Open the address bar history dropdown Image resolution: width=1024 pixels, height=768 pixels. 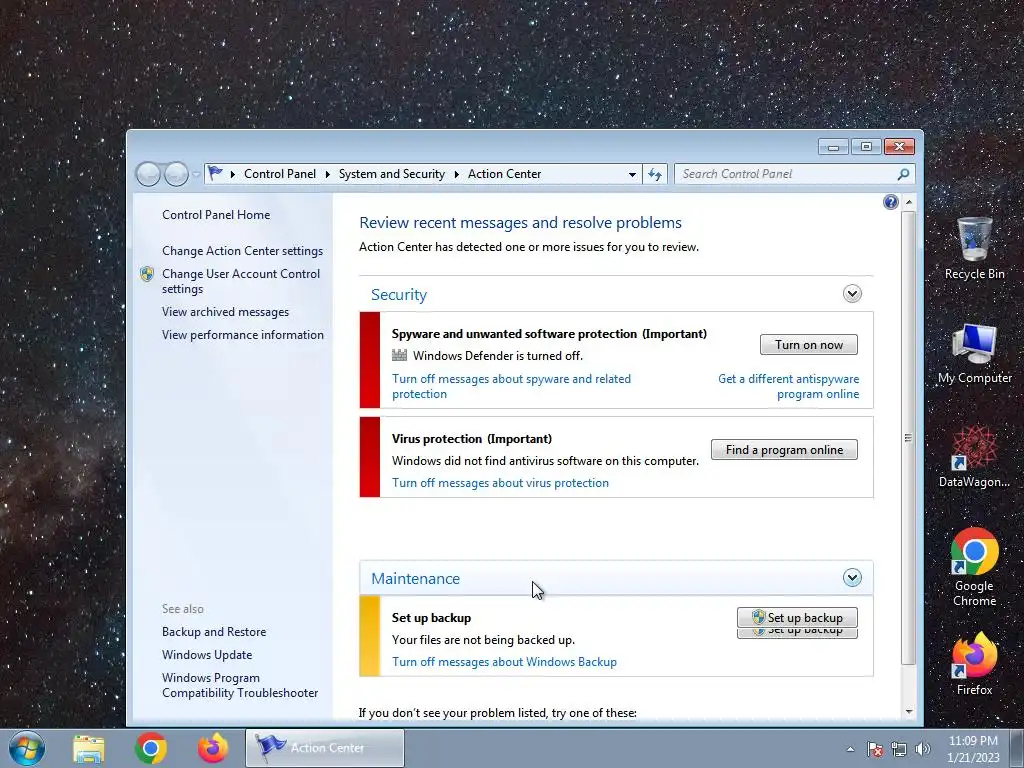[x=632, y=174]
